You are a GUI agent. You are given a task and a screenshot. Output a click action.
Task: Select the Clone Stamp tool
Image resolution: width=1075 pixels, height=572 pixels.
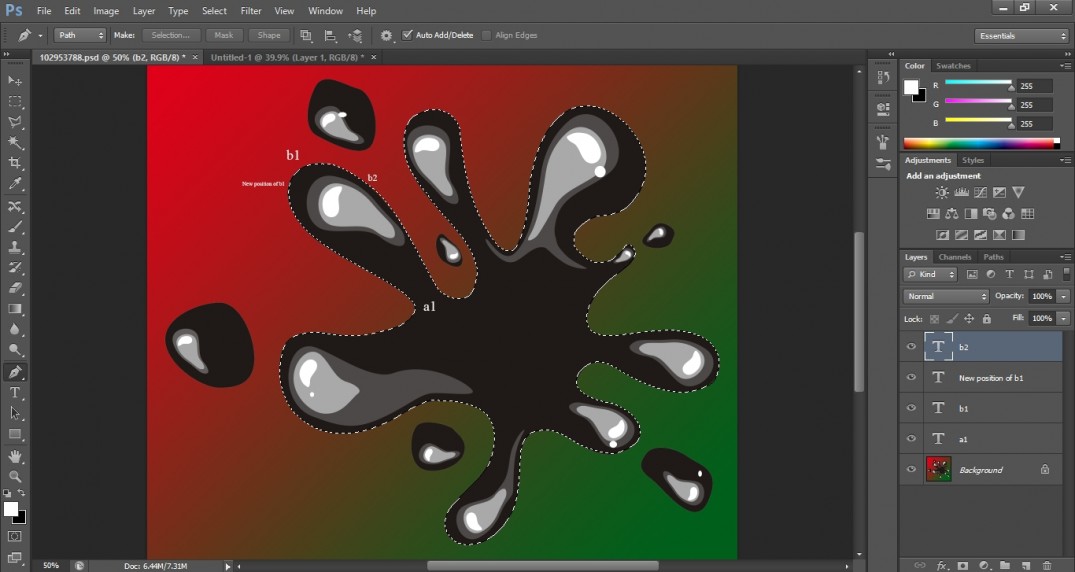[15, 247]
